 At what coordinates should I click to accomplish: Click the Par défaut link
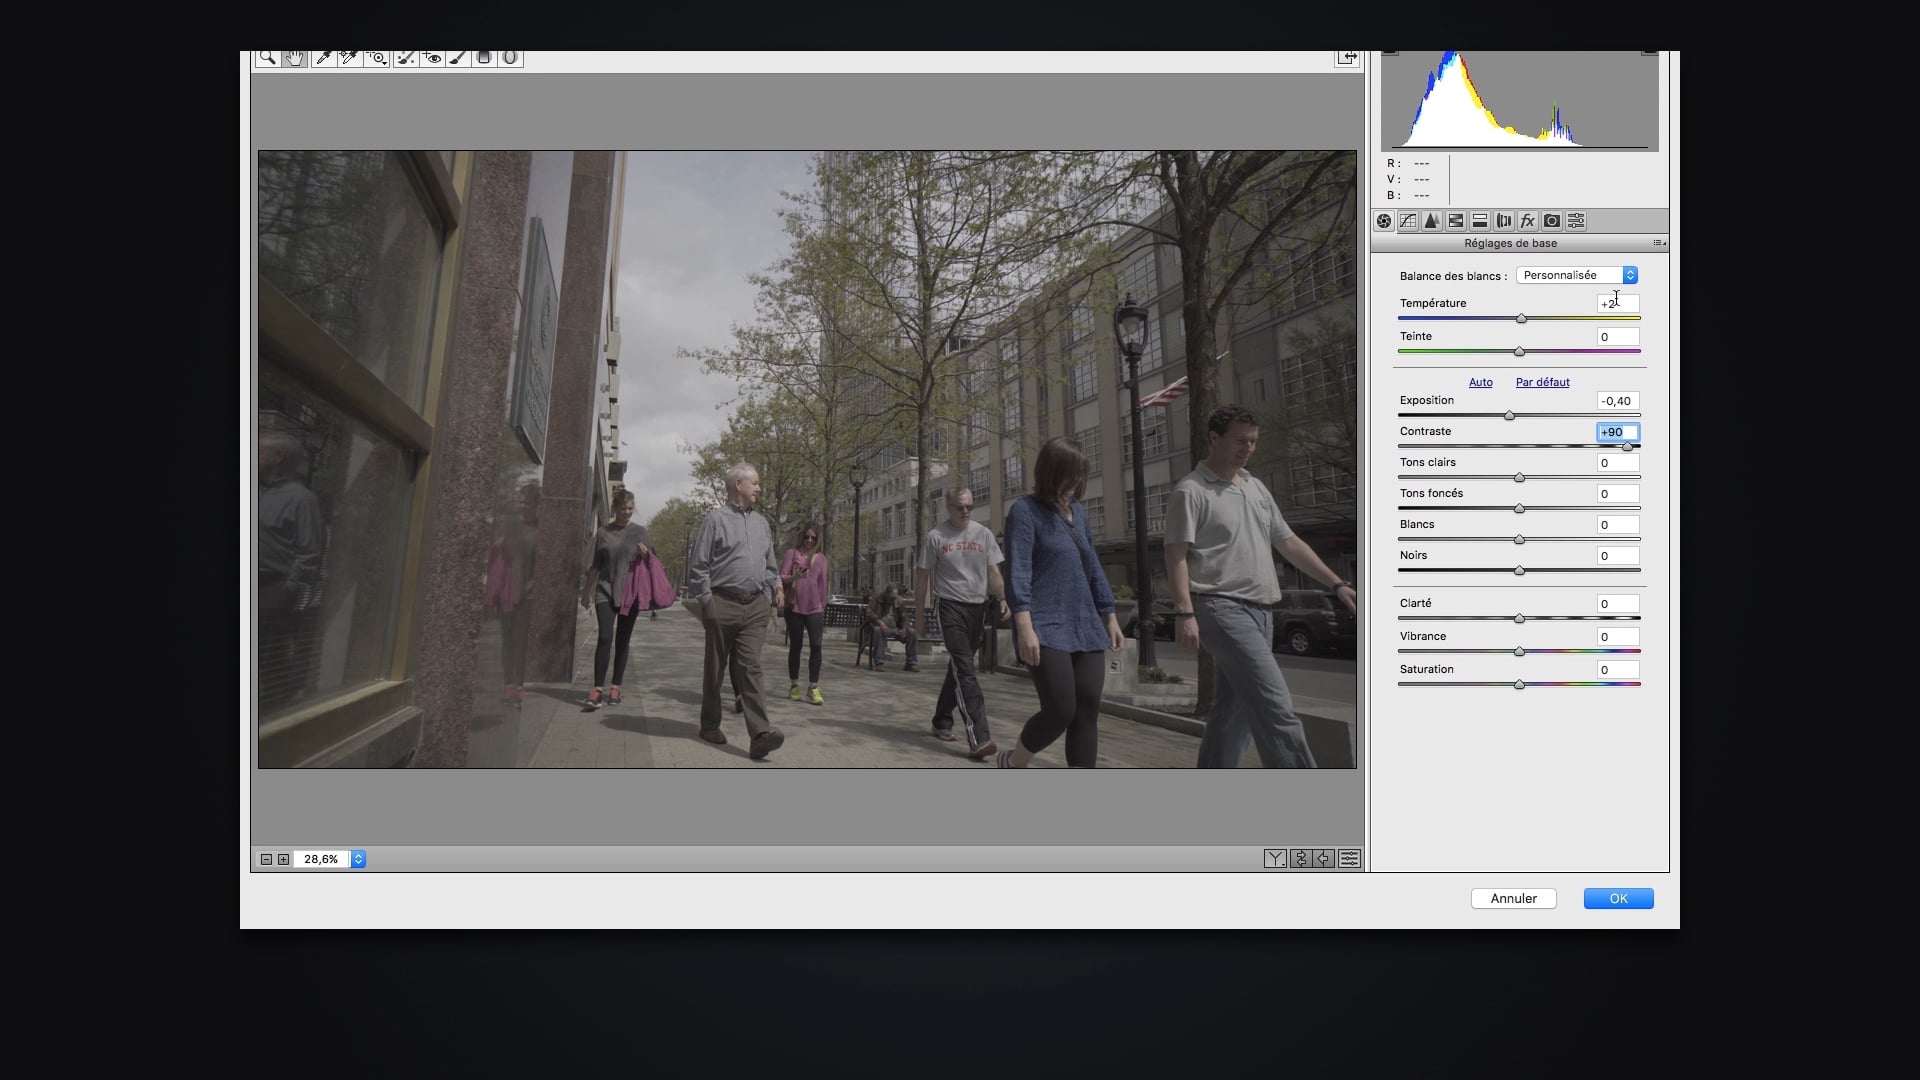(1542, 382)
